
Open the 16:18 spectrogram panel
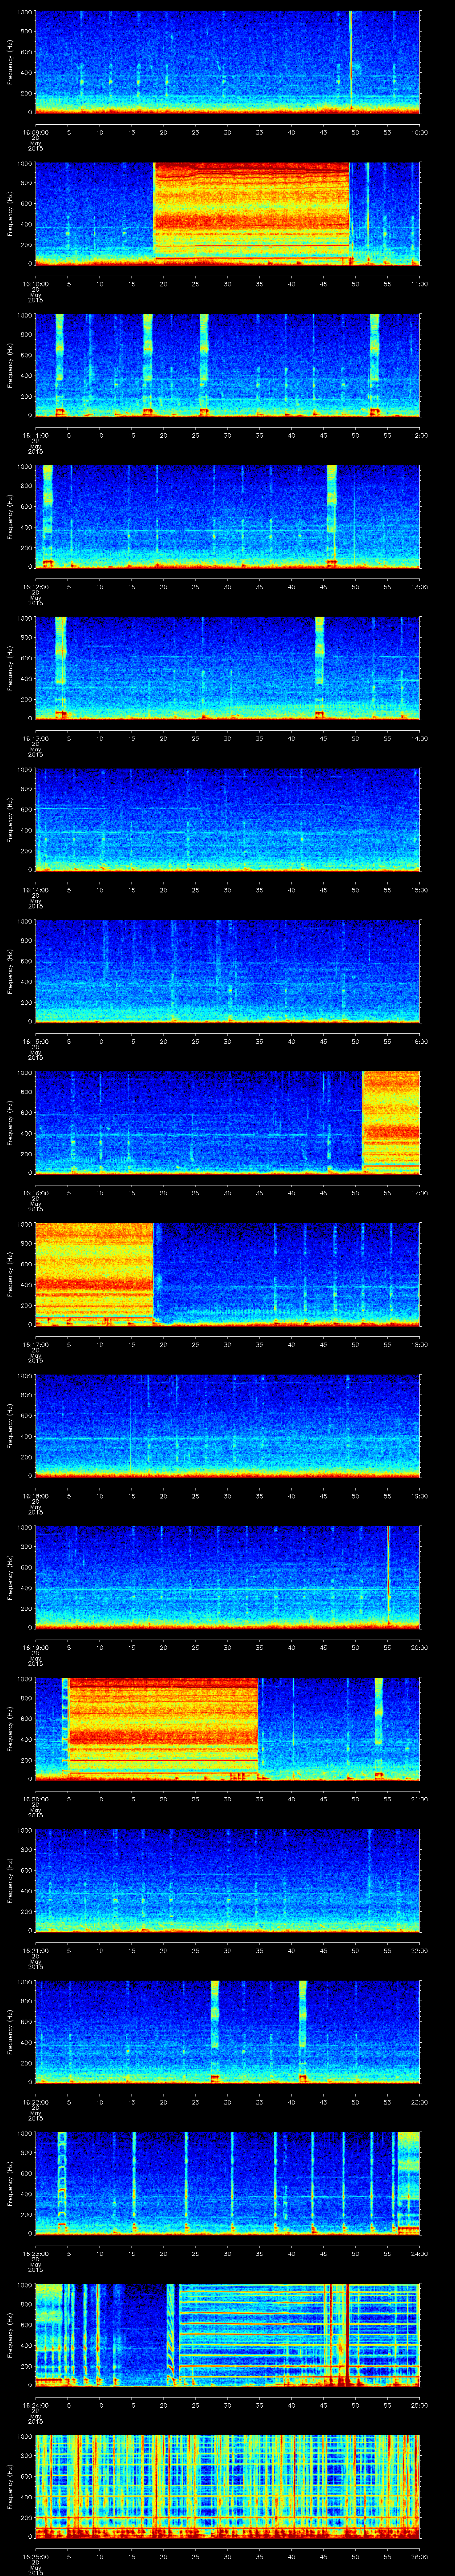tap(227, 1425)
